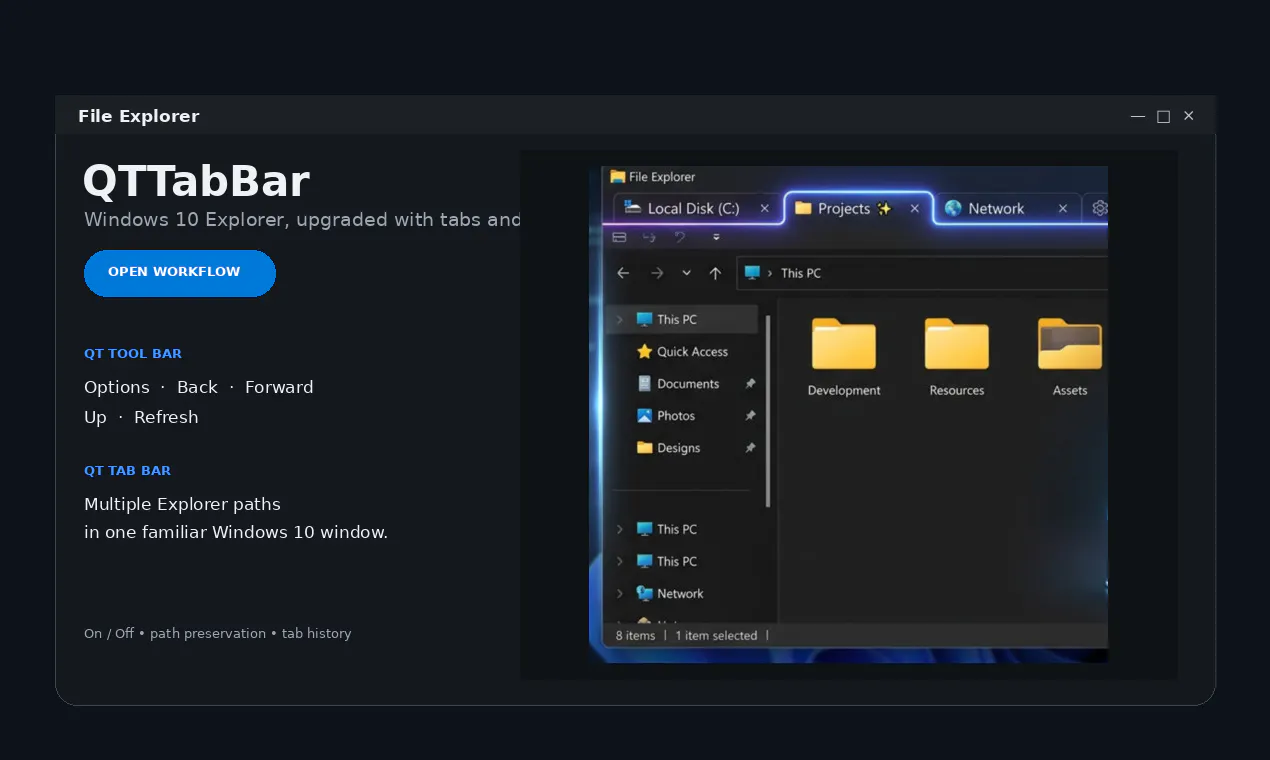Viewport: 1270px width, 760px height.
Task: Go back with the left arrow
Action: tap(623, 273)
